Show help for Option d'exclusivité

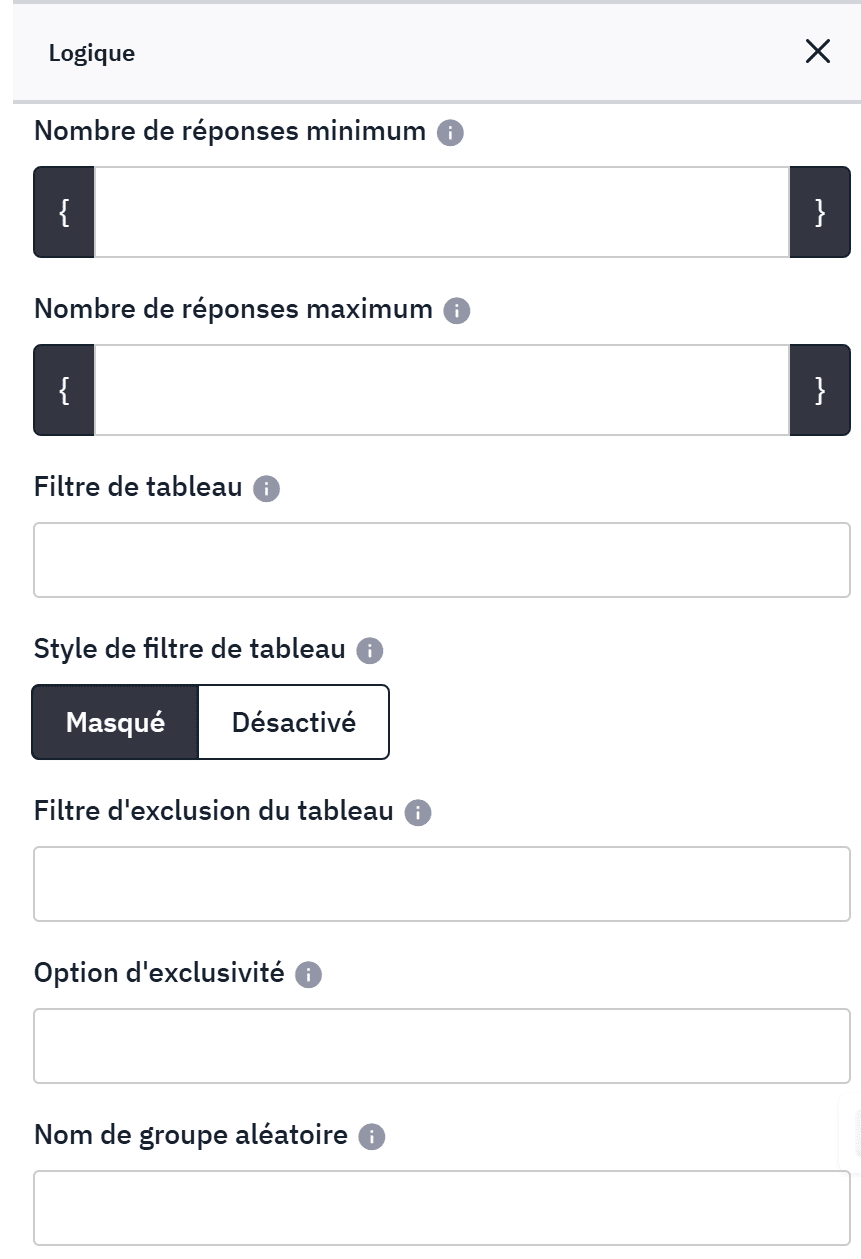point(308,975)
